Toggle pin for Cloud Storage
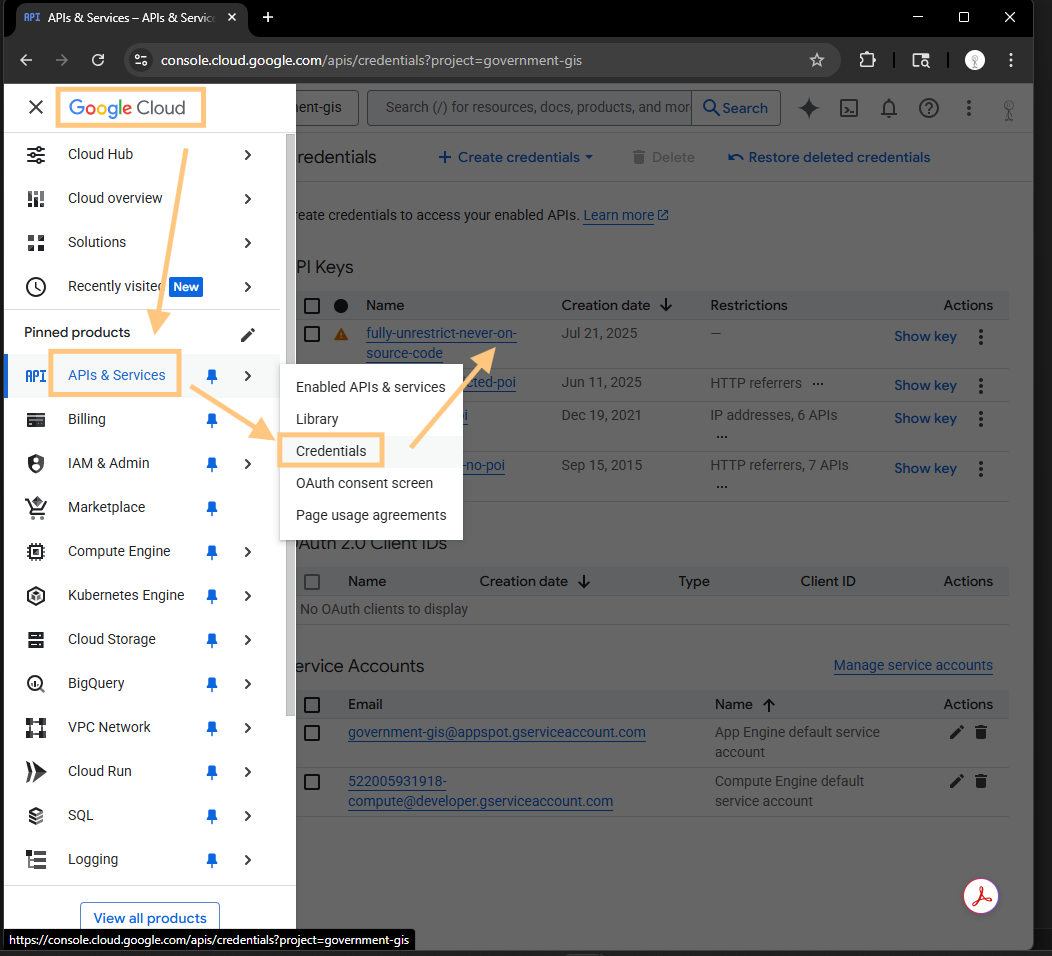This screenshot has height=956, width=1052. [212, 640]
